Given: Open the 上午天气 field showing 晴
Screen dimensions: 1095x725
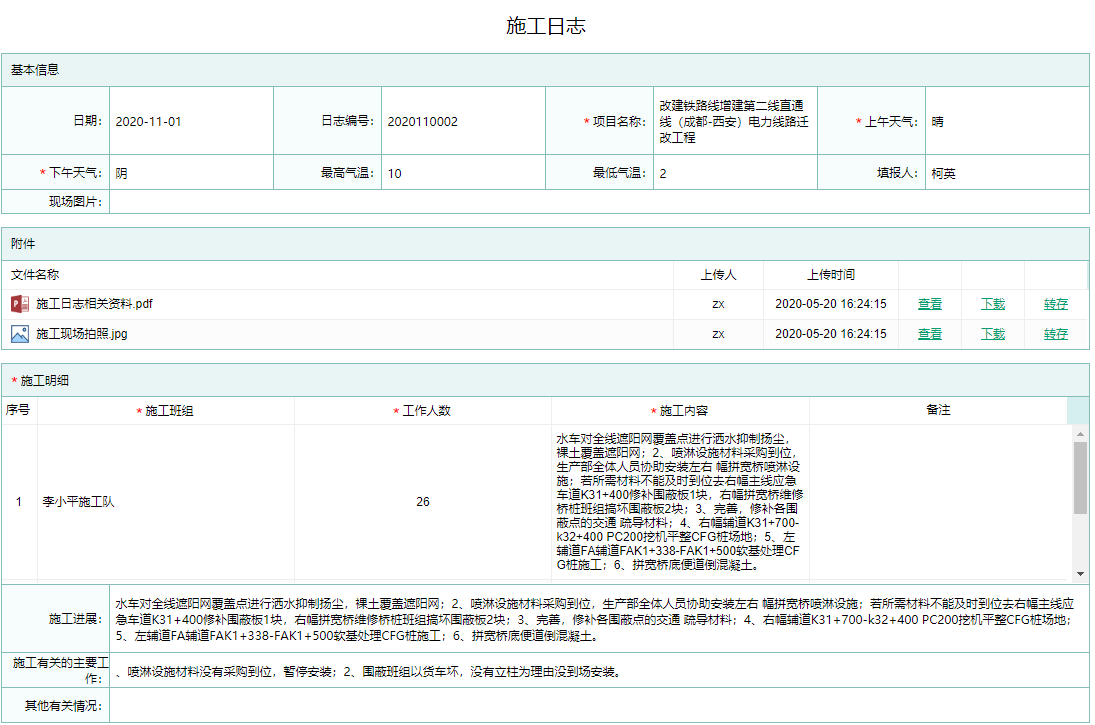Looking at the screenshot, I should pos(1006,122).
